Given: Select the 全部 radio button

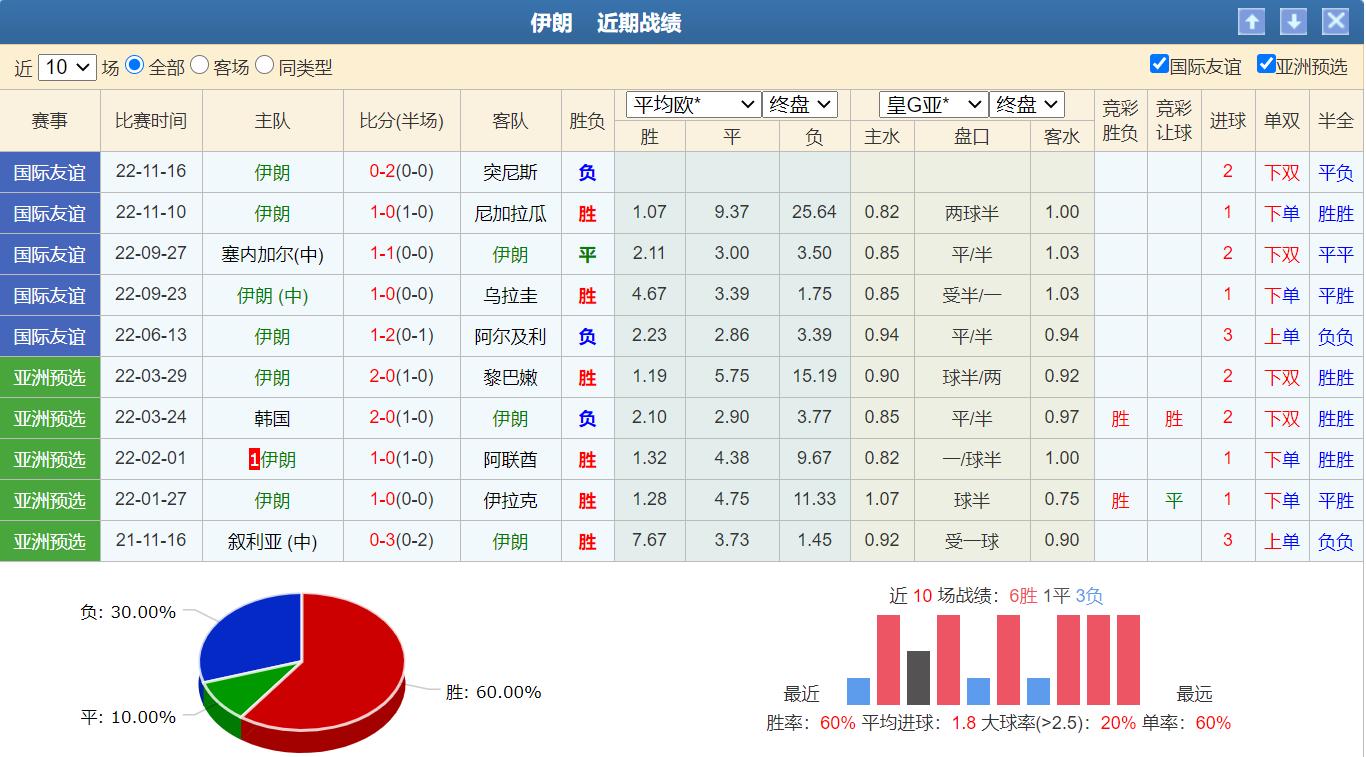Looking at the screenshot, I should click(135, 65).
